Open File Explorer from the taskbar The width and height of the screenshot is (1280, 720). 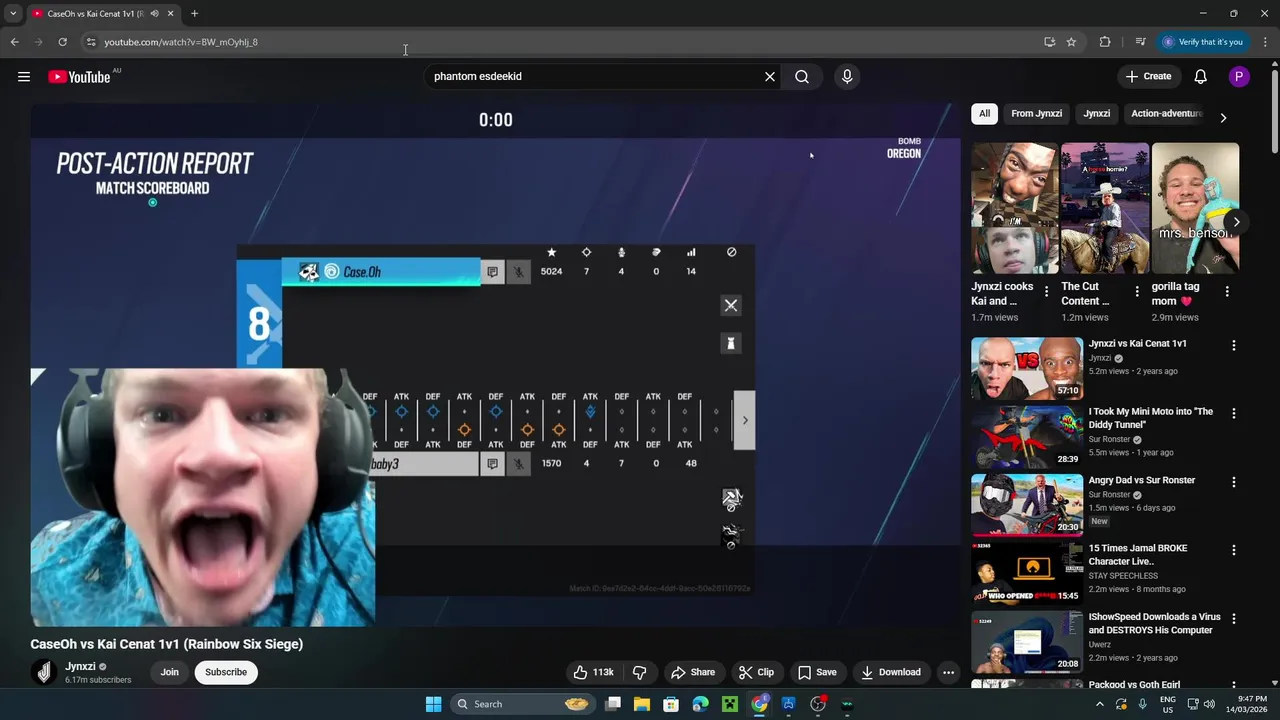point(642,704)
